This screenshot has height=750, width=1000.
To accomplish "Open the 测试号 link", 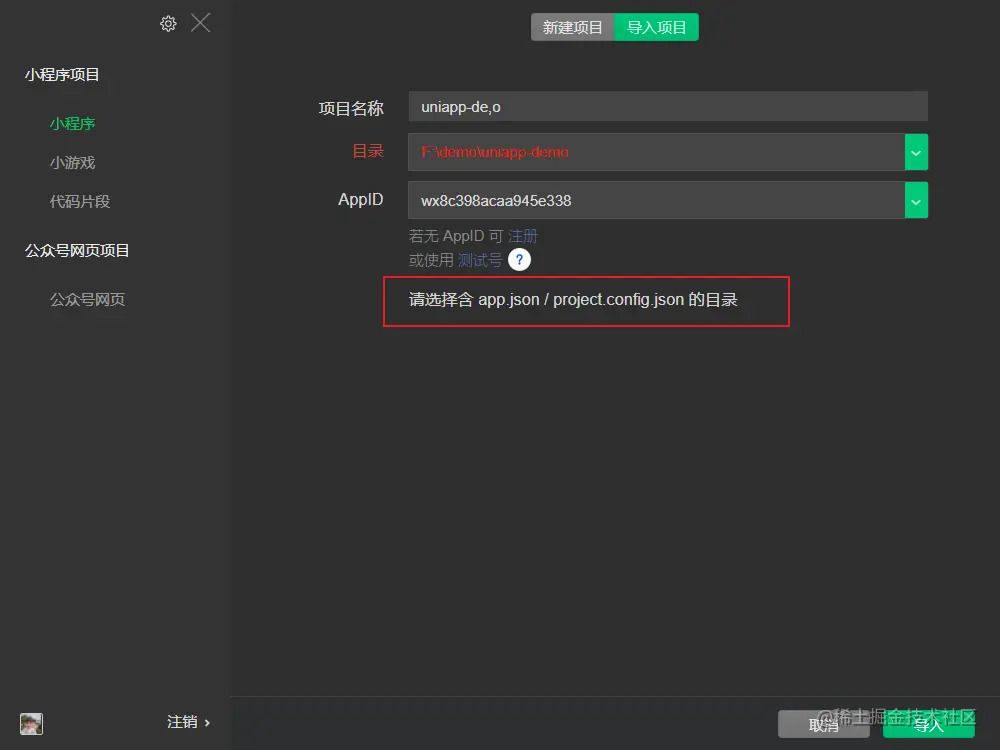I will (x=480, y=260).
